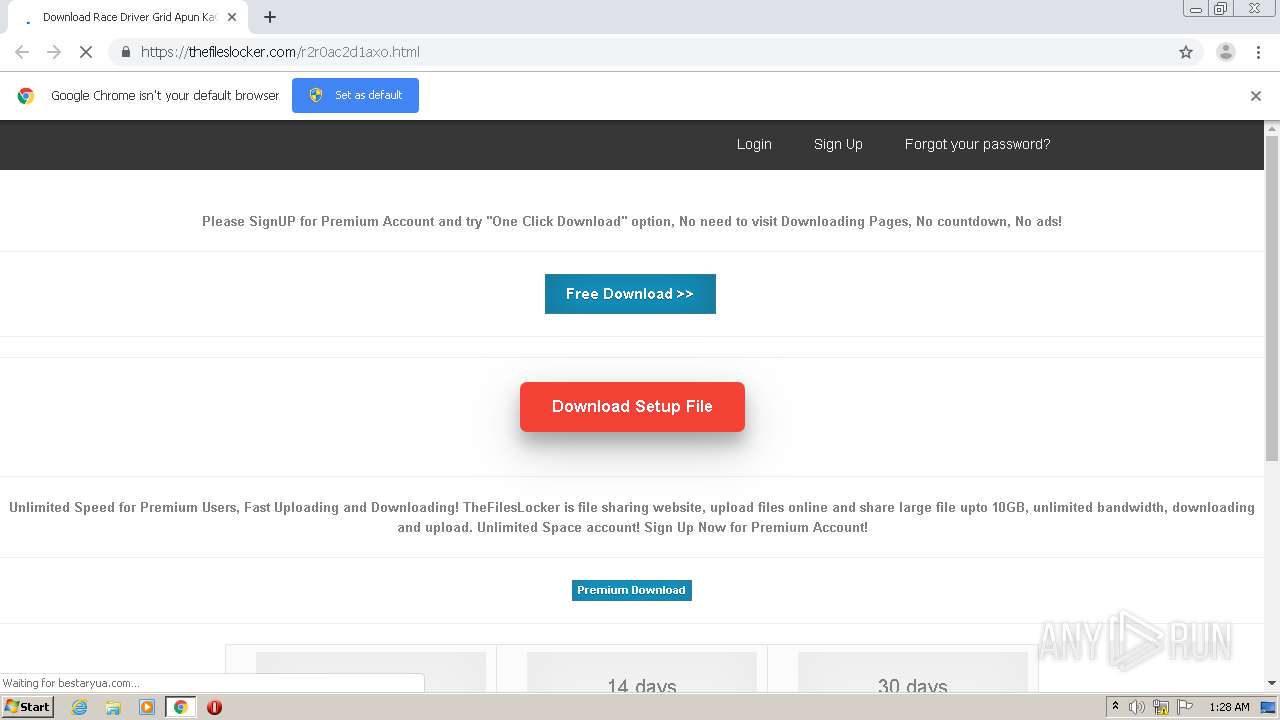
Task: Open Chrome three-dot menu
Action: (1258, 52)
